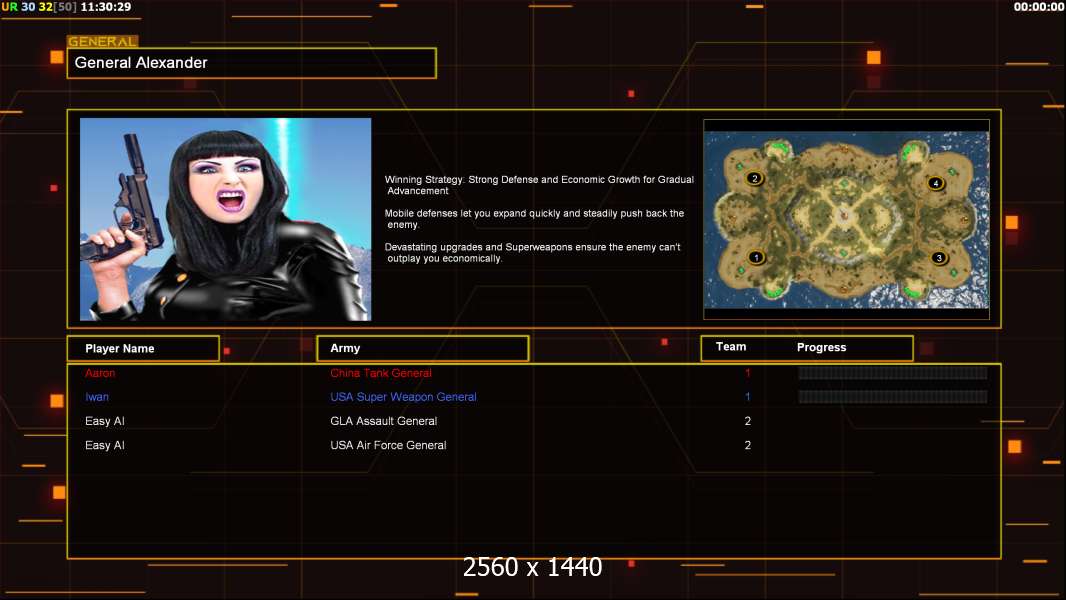Click the island map preview

[x=846, y=219]
